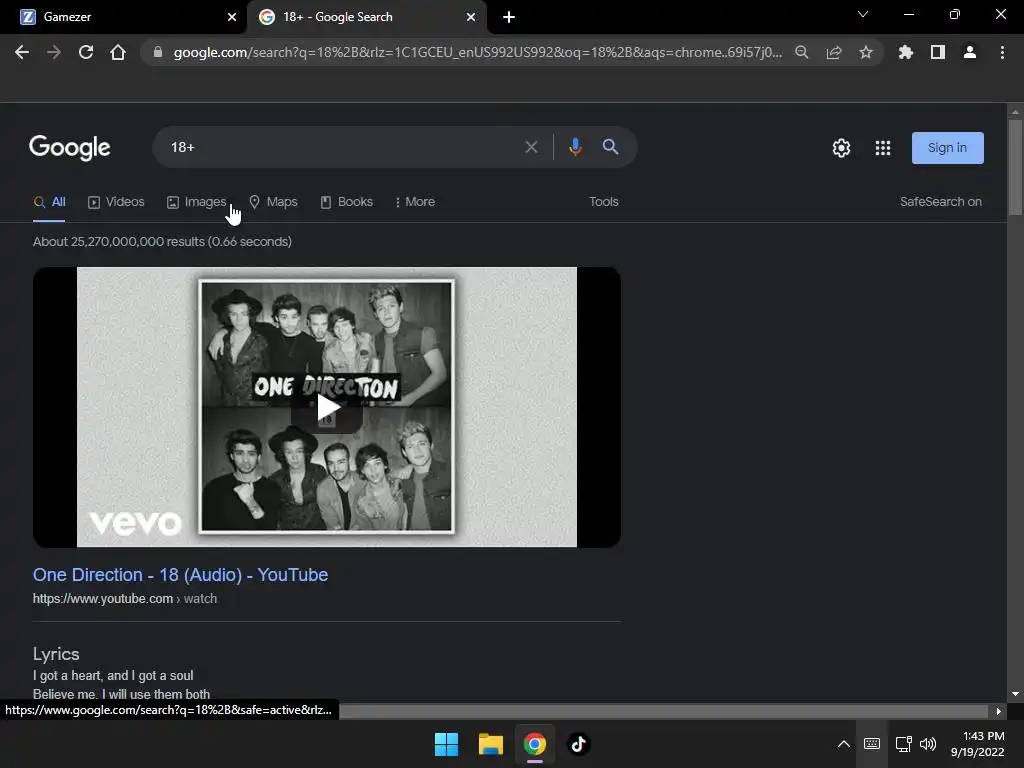This screenshot has height=768, width=1024.
Task: Toggle the browser side panel
Action: coord(938,52)
